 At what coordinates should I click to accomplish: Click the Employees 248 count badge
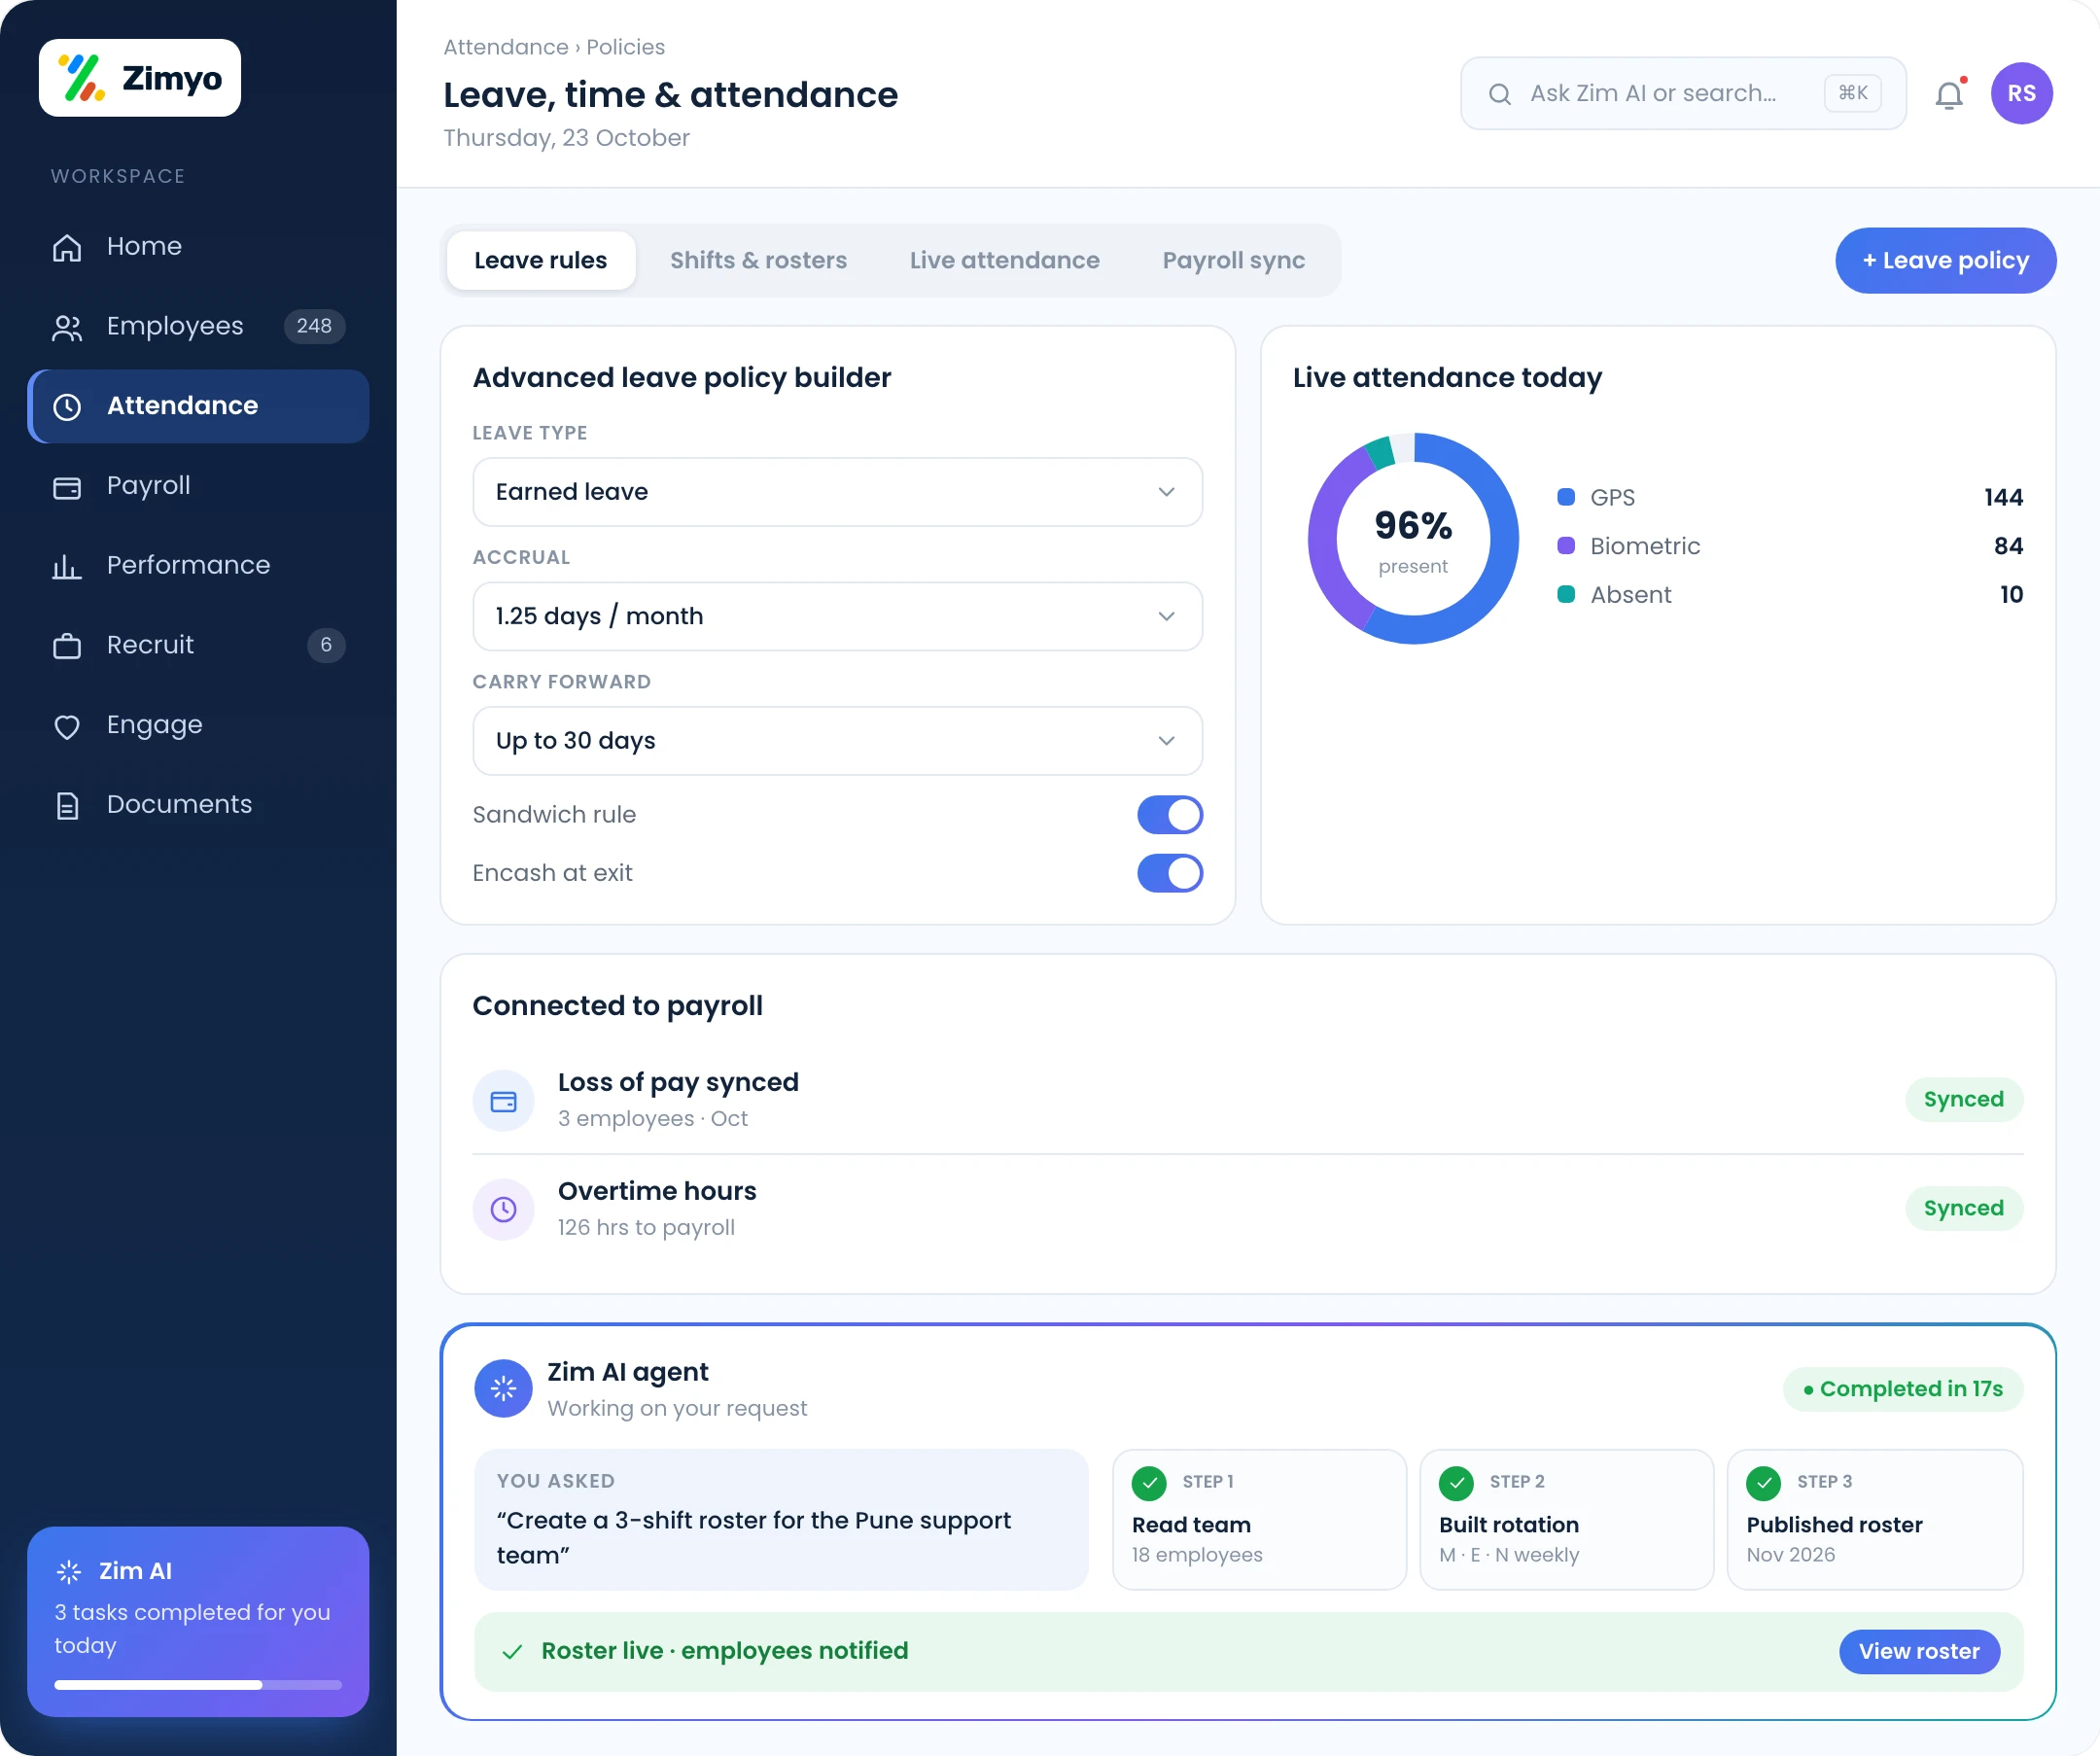314,327
